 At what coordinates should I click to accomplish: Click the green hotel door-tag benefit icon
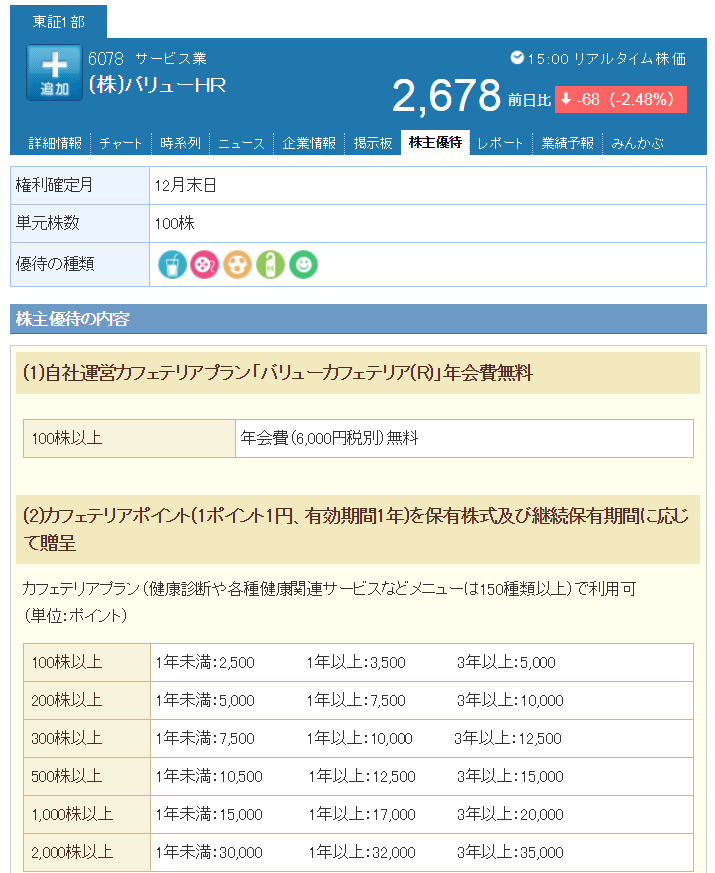tap(271, 264)
